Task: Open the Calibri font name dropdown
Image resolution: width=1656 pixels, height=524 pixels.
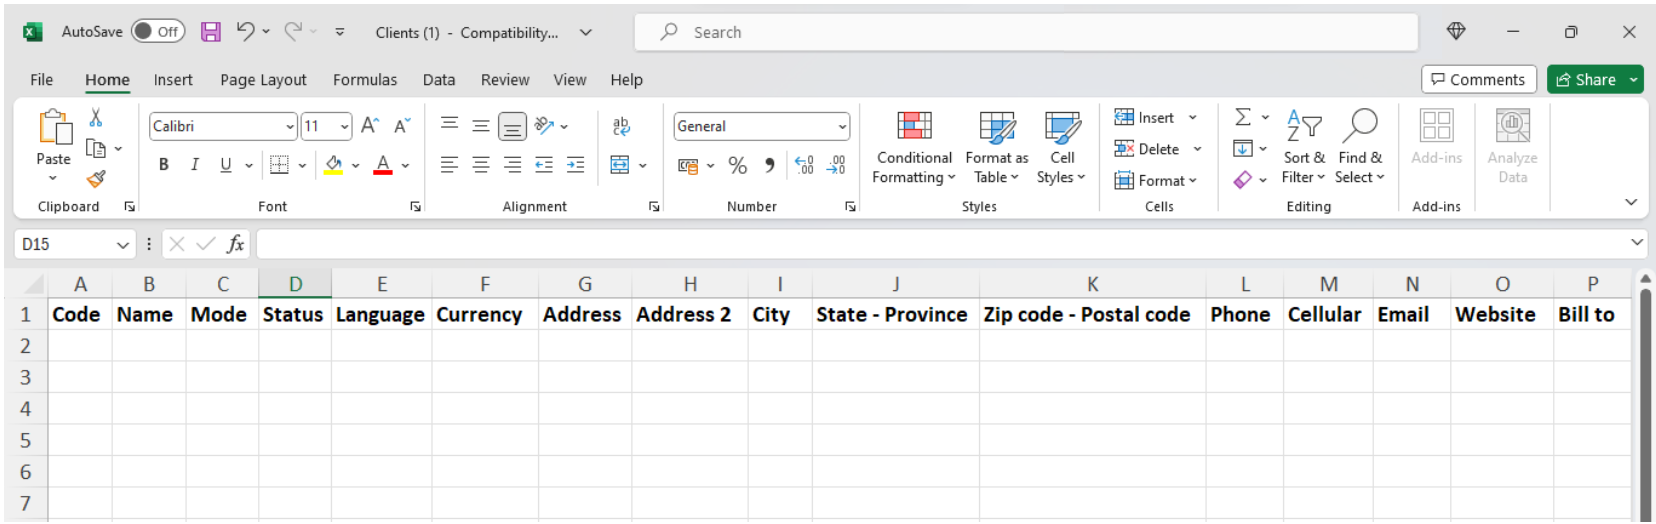Action: (x=290, y=127)
